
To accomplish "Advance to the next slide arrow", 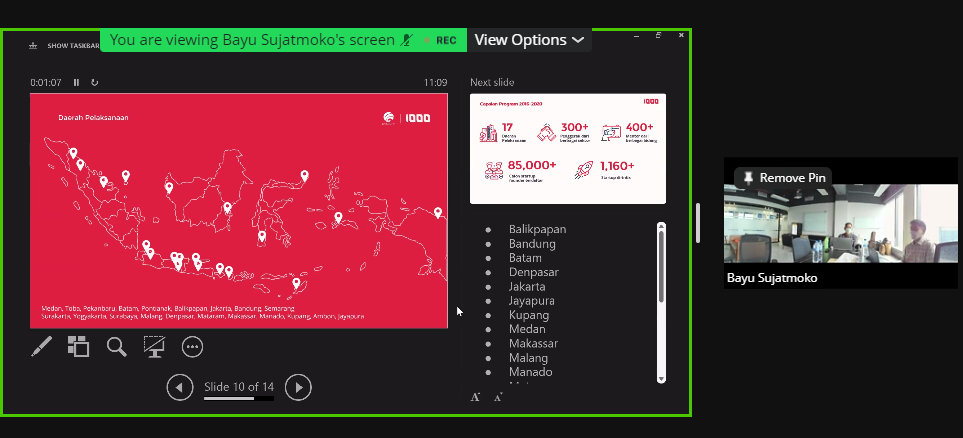I will [298, 387].
